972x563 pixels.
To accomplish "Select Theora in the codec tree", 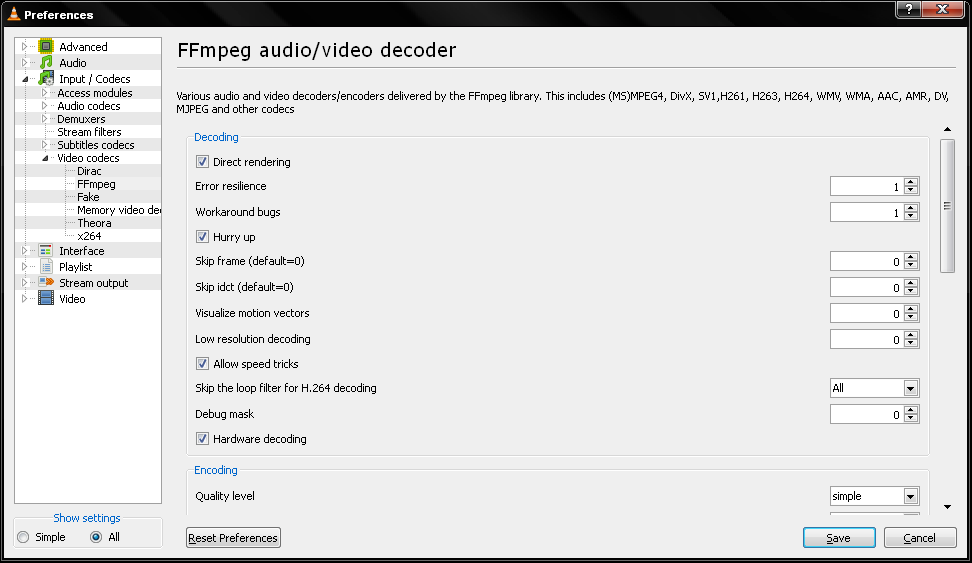I will [x=94, y=223].
